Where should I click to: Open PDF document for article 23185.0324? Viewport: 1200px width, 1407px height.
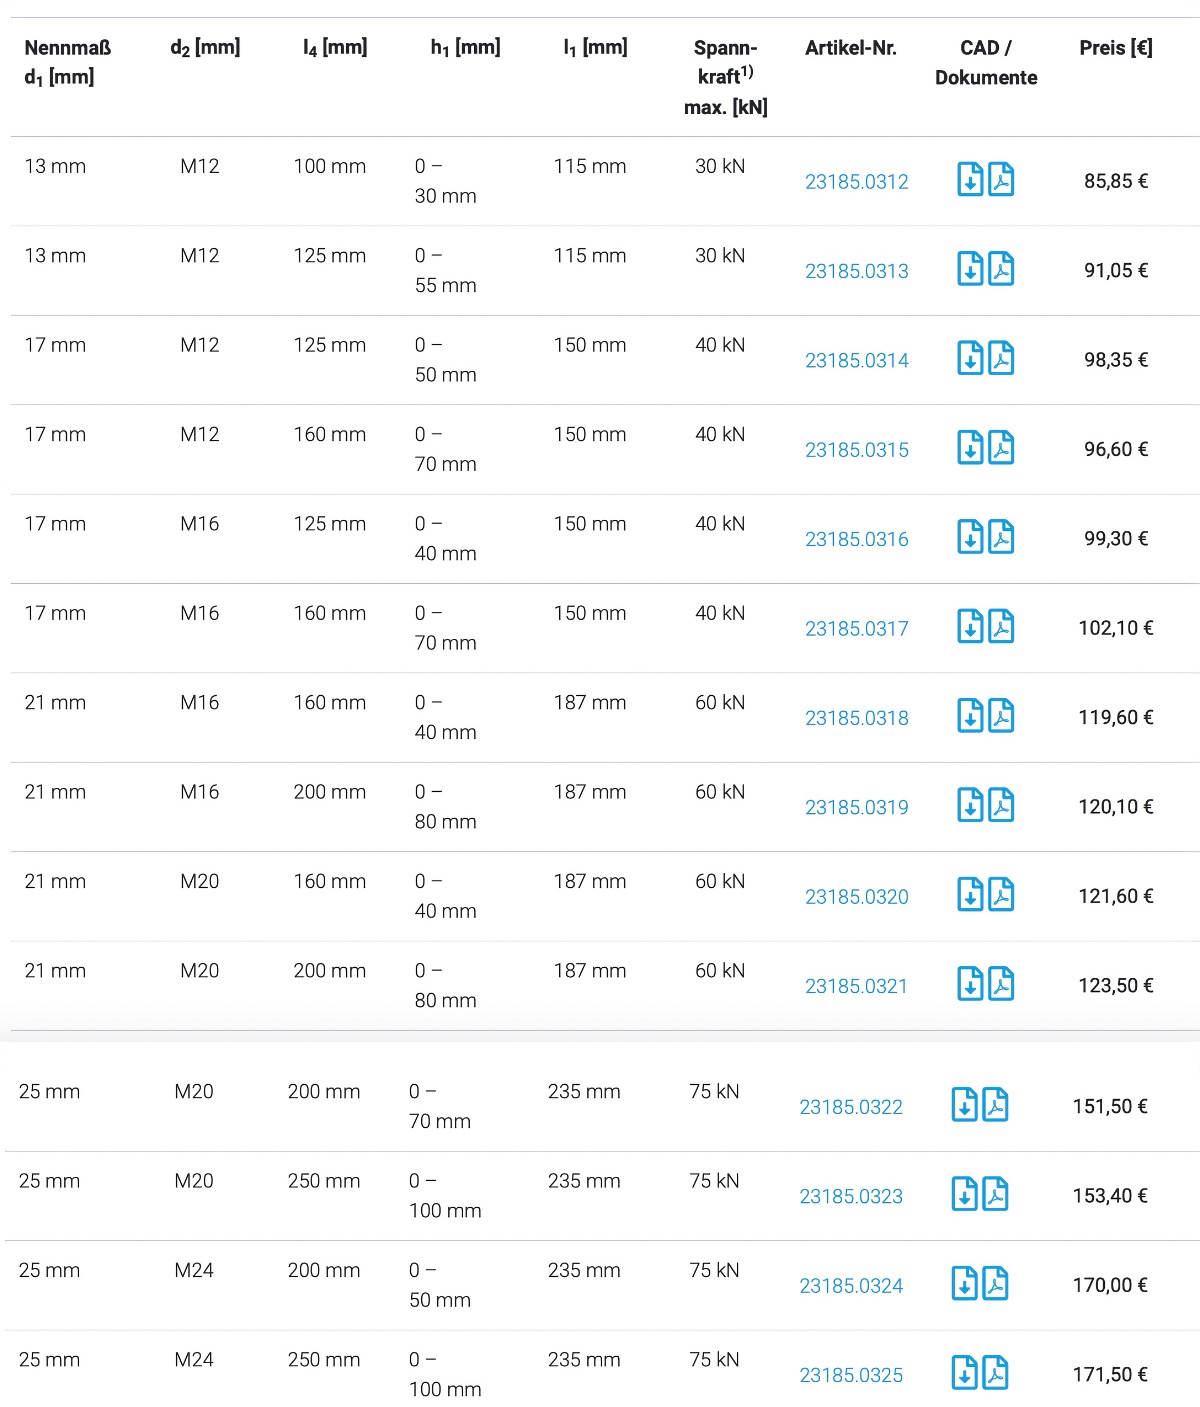click(995, 1284)
